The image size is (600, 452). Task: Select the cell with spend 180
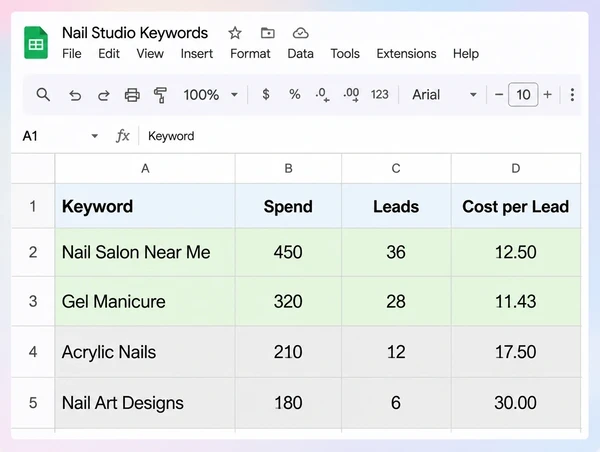289,403
